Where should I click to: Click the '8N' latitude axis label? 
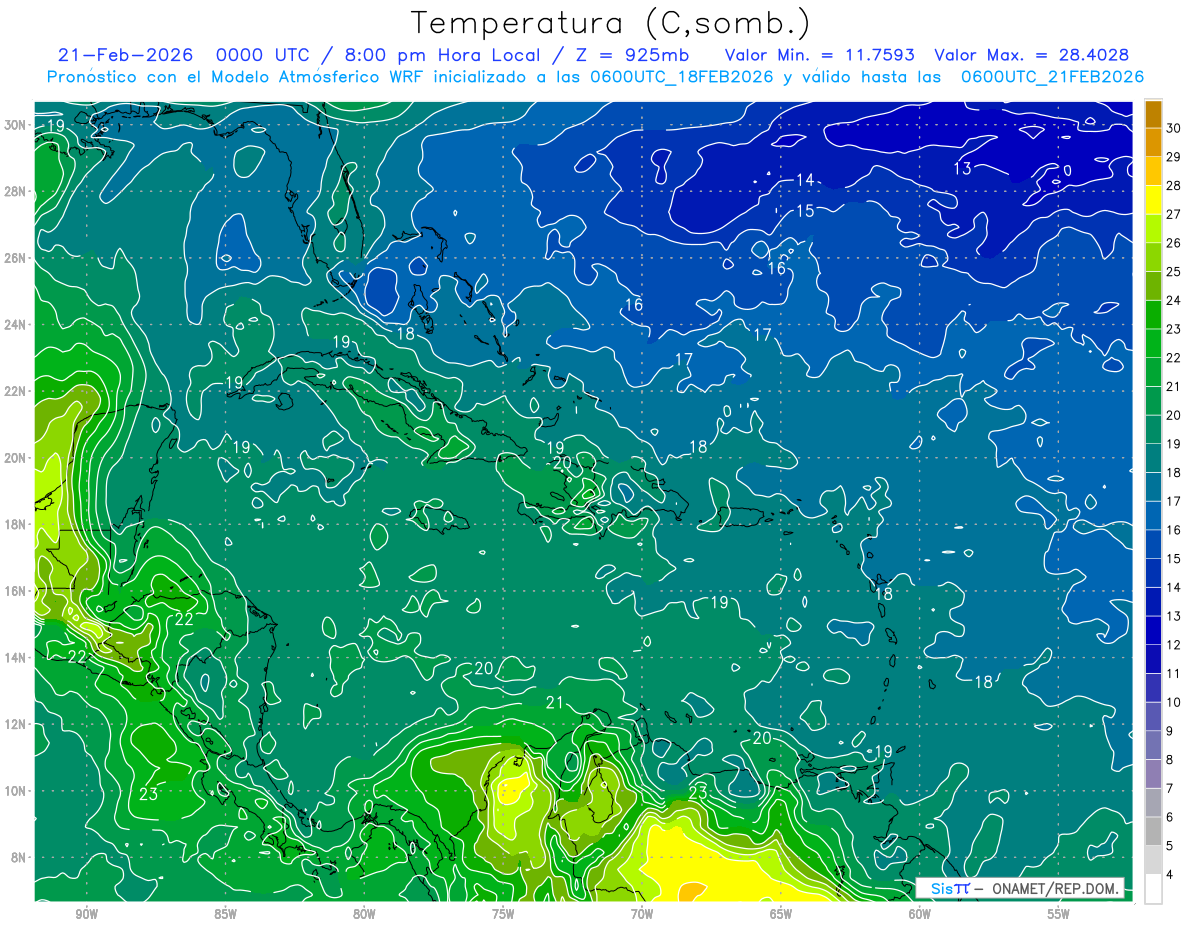pos(20,857)
